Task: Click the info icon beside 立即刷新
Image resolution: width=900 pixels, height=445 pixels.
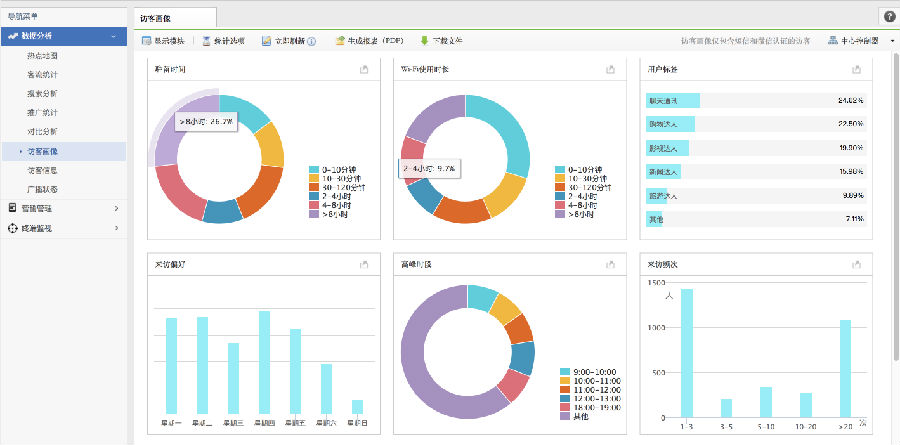Action: pyautogui.click(x=312, y=42)
